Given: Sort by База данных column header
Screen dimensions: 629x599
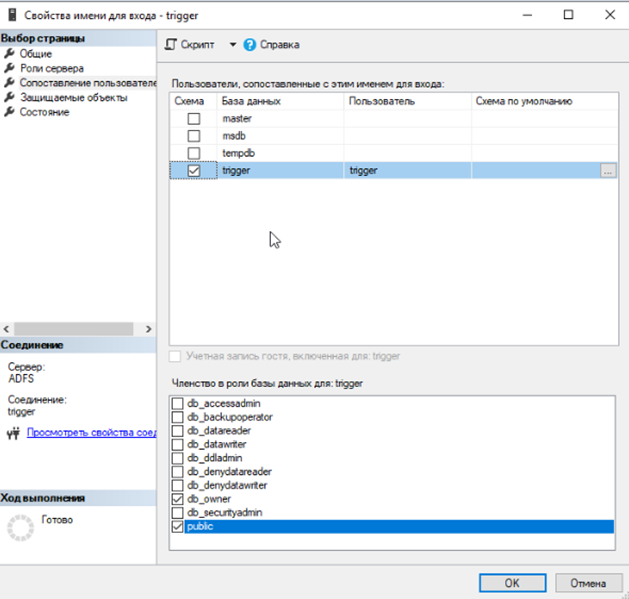Looking at the screenshot, I should (280, 102).
